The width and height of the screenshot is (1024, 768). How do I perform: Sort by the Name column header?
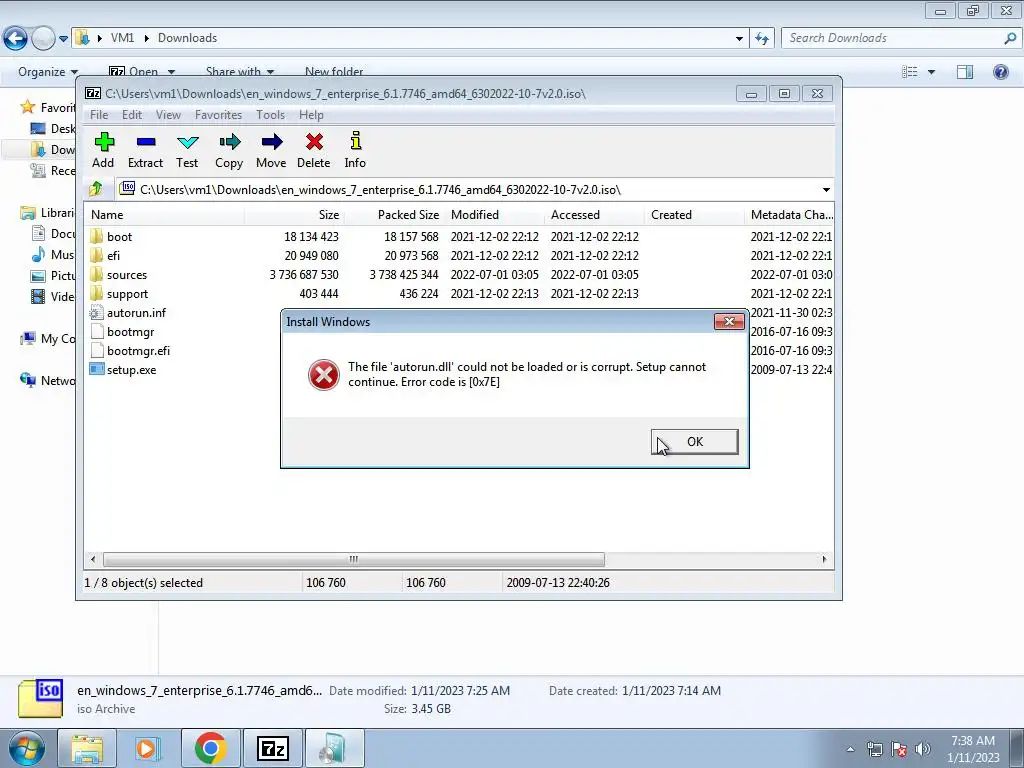(165, 215)
